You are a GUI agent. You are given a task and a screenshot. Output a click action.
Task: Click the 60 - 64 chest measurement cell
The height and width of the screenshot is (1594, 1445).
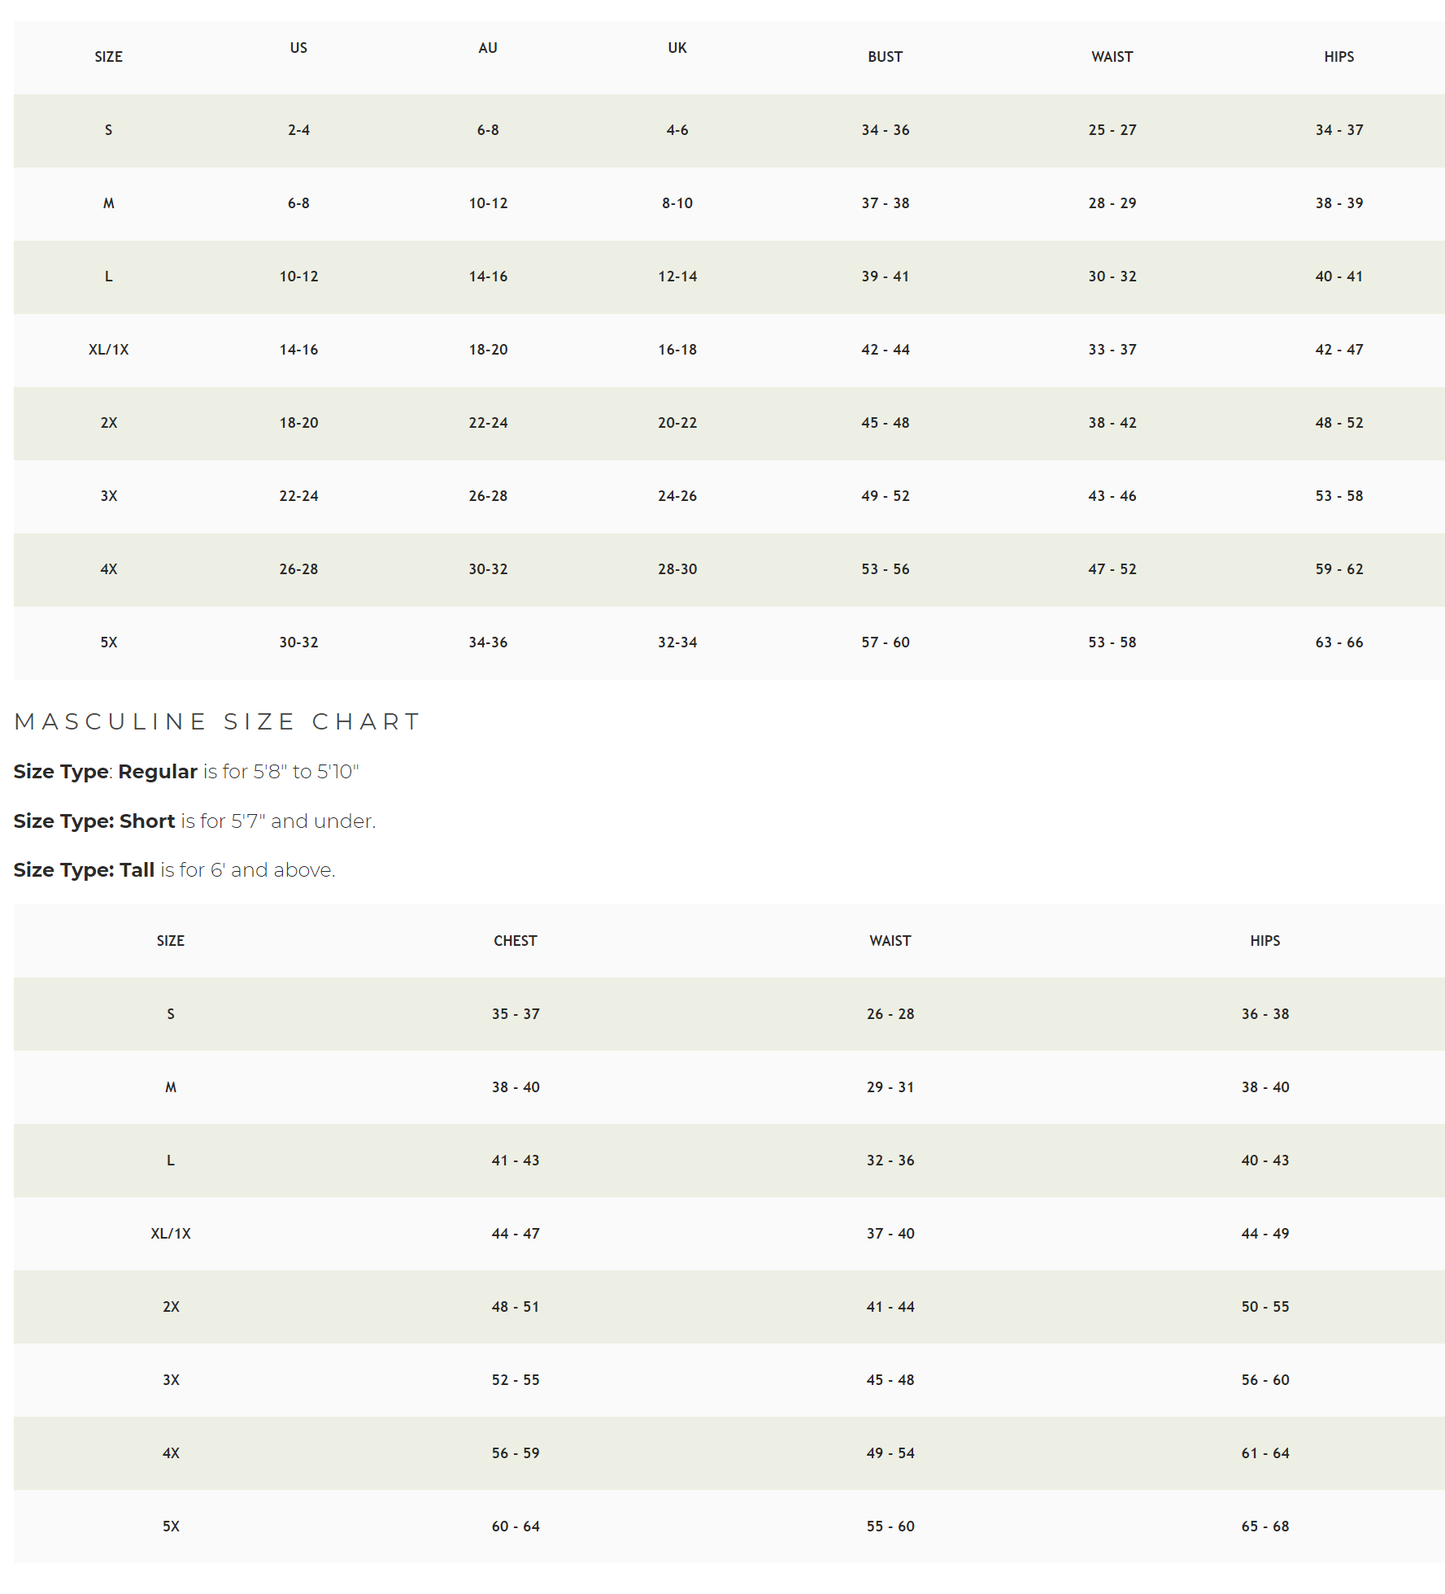coord(515,1526)
